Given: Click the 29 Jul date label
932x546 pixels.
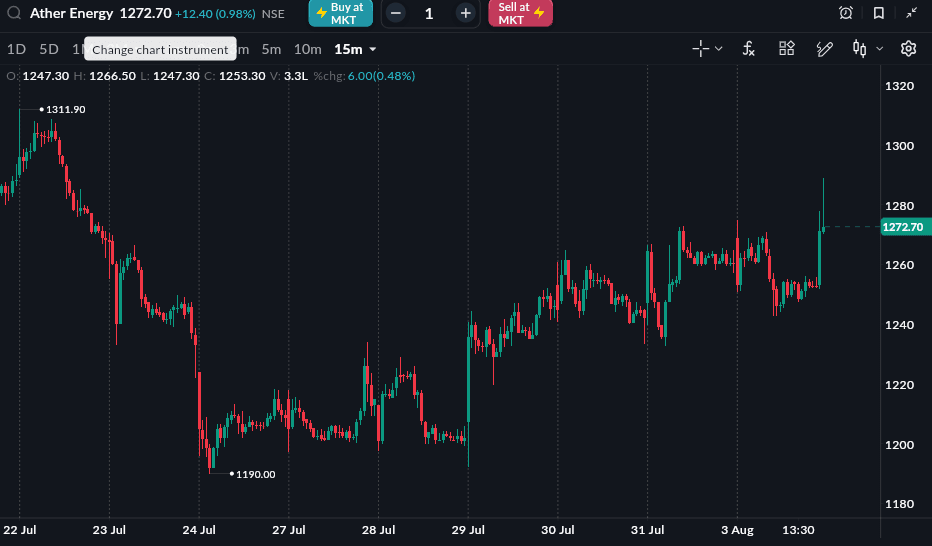Looking at the screenshot, I should pyautogui.click(x=468, y=530).
